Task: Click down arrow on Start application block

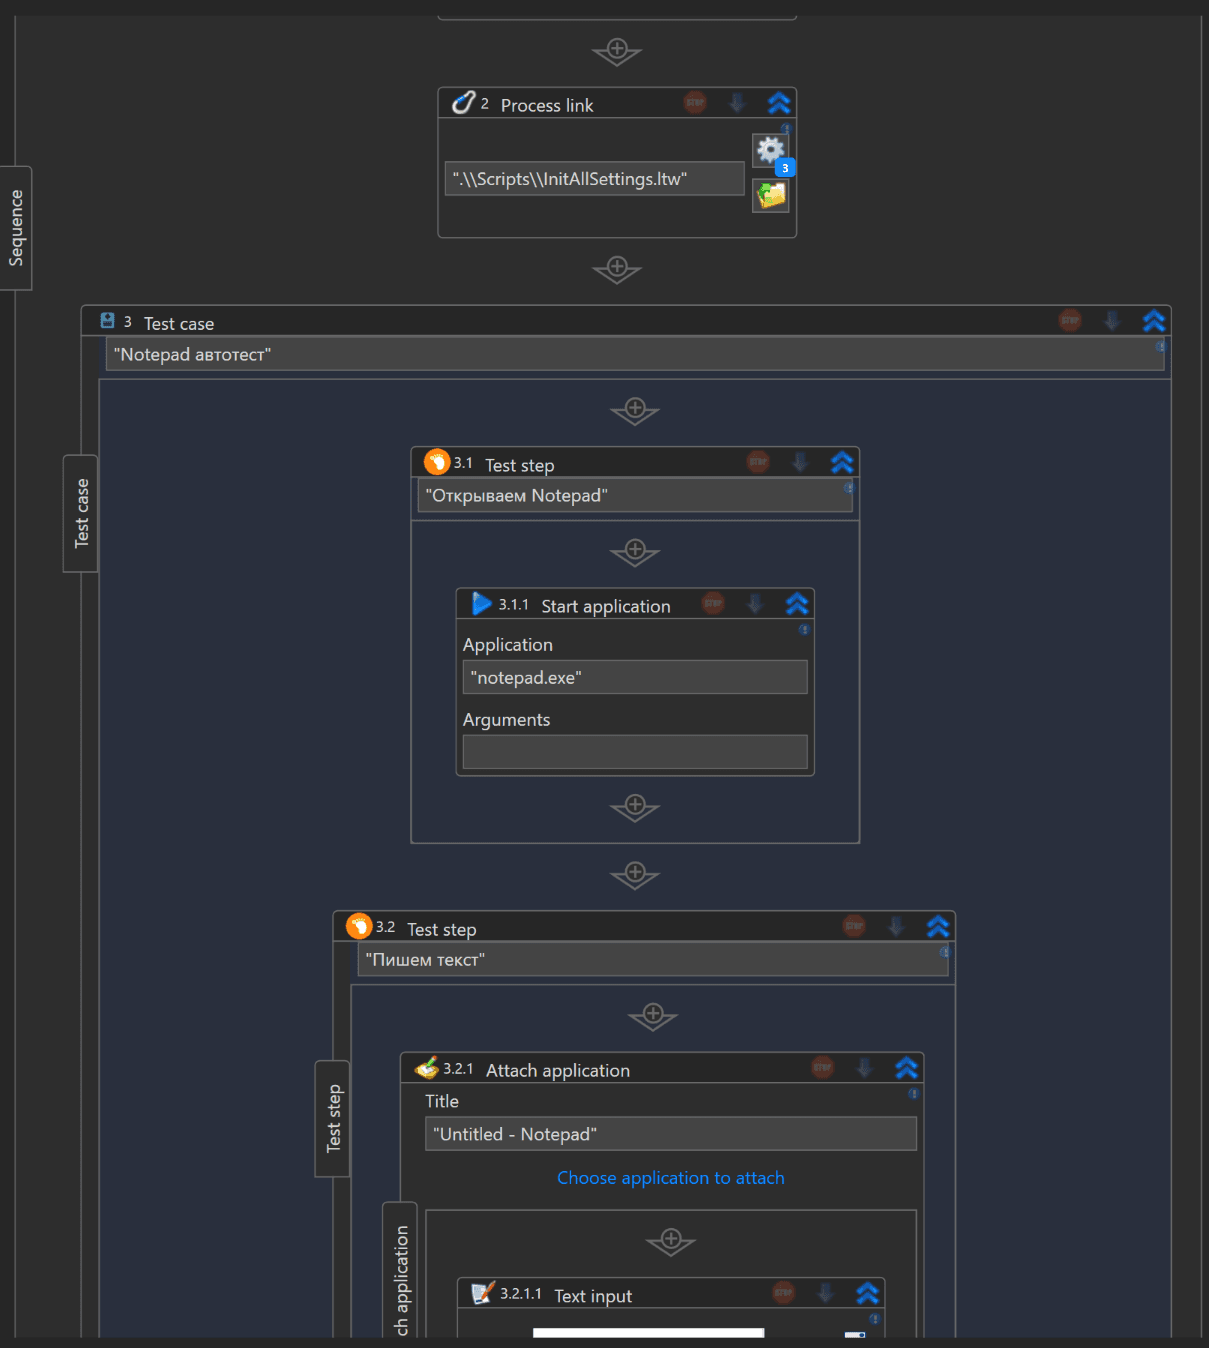Action: [x=755, y=604]
